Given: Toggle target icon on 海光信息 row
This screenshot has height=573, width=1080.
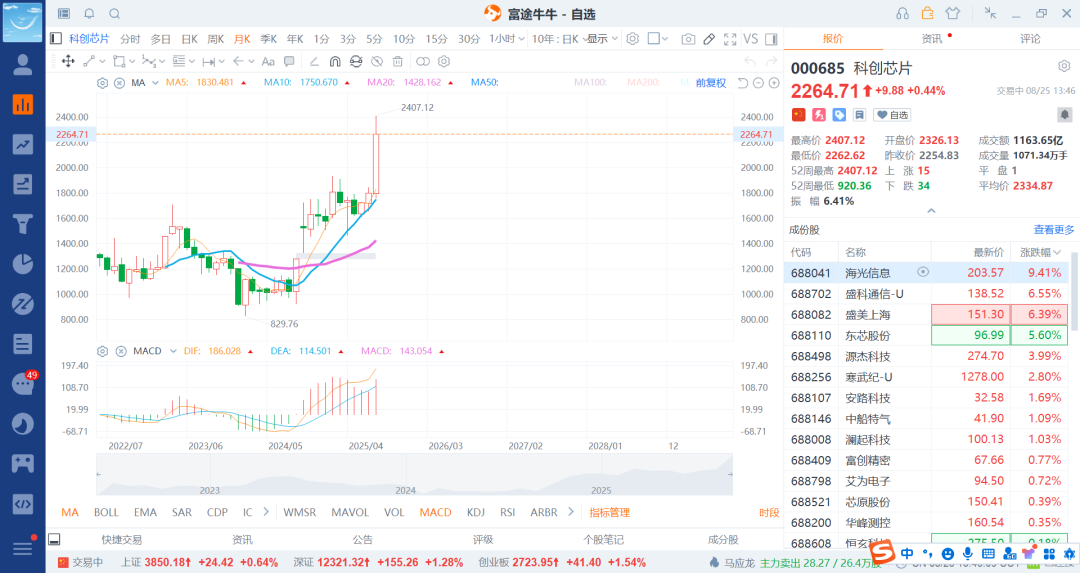Looking at the screenshot, I should (923, 272).
